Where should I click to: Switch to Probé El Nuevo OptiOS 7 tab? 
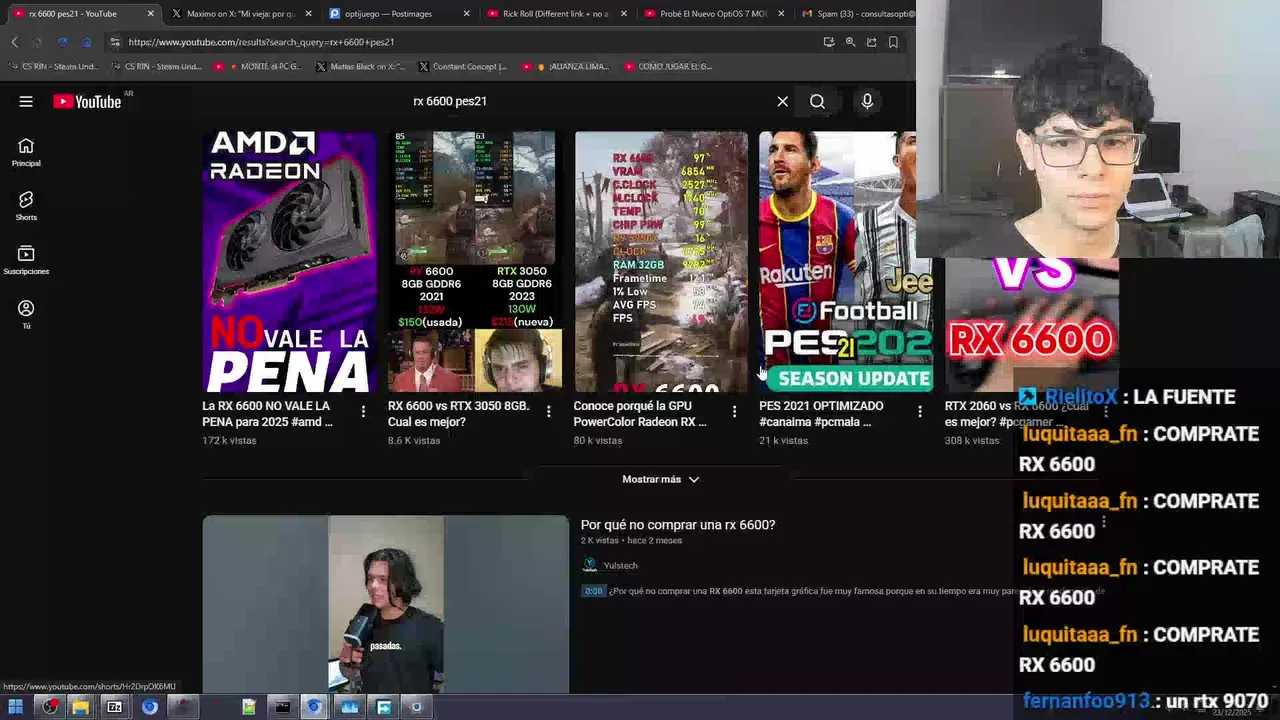point(714,14)
